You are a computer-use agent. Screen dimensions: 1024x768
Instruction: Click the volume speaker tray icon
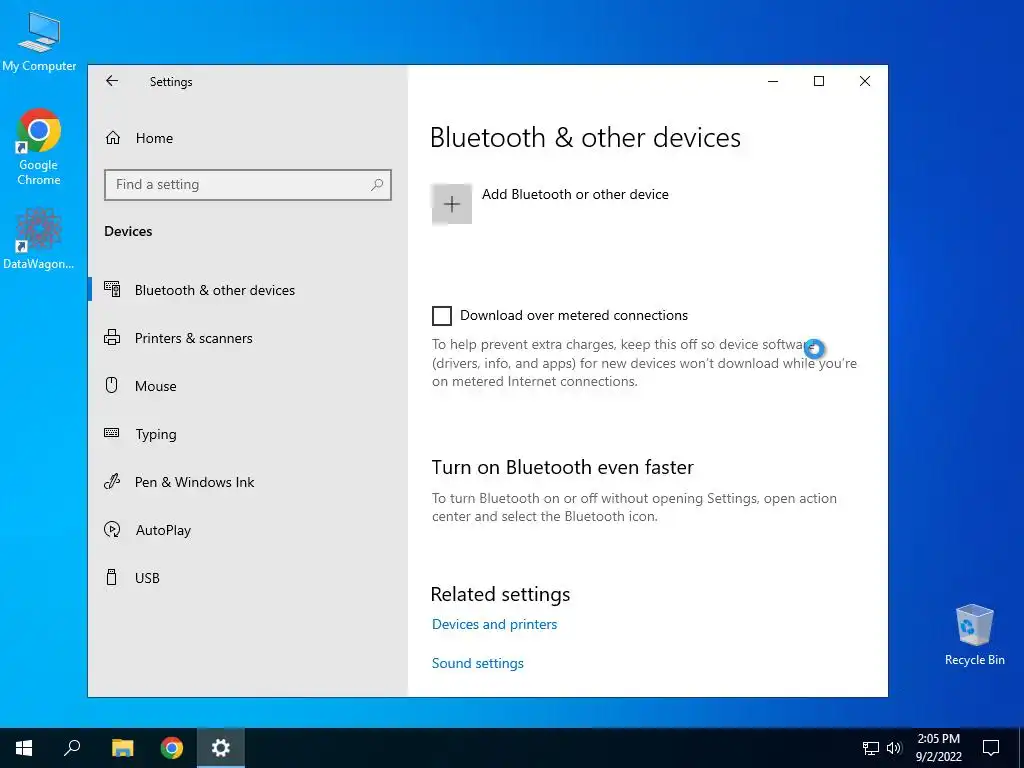(894, 748)
